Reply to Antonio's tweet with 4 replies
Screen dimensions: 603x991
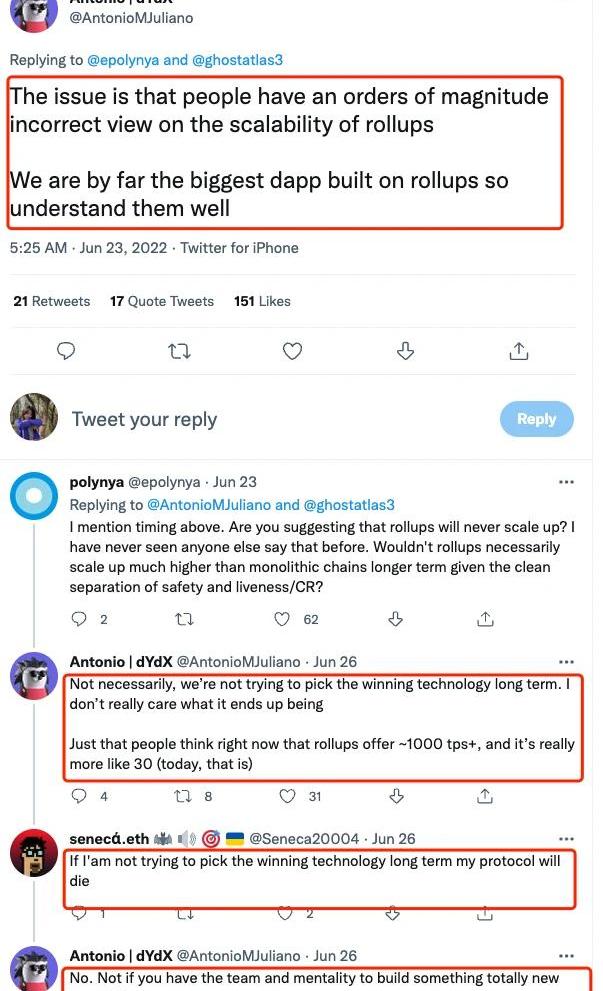tap(80, 796)
